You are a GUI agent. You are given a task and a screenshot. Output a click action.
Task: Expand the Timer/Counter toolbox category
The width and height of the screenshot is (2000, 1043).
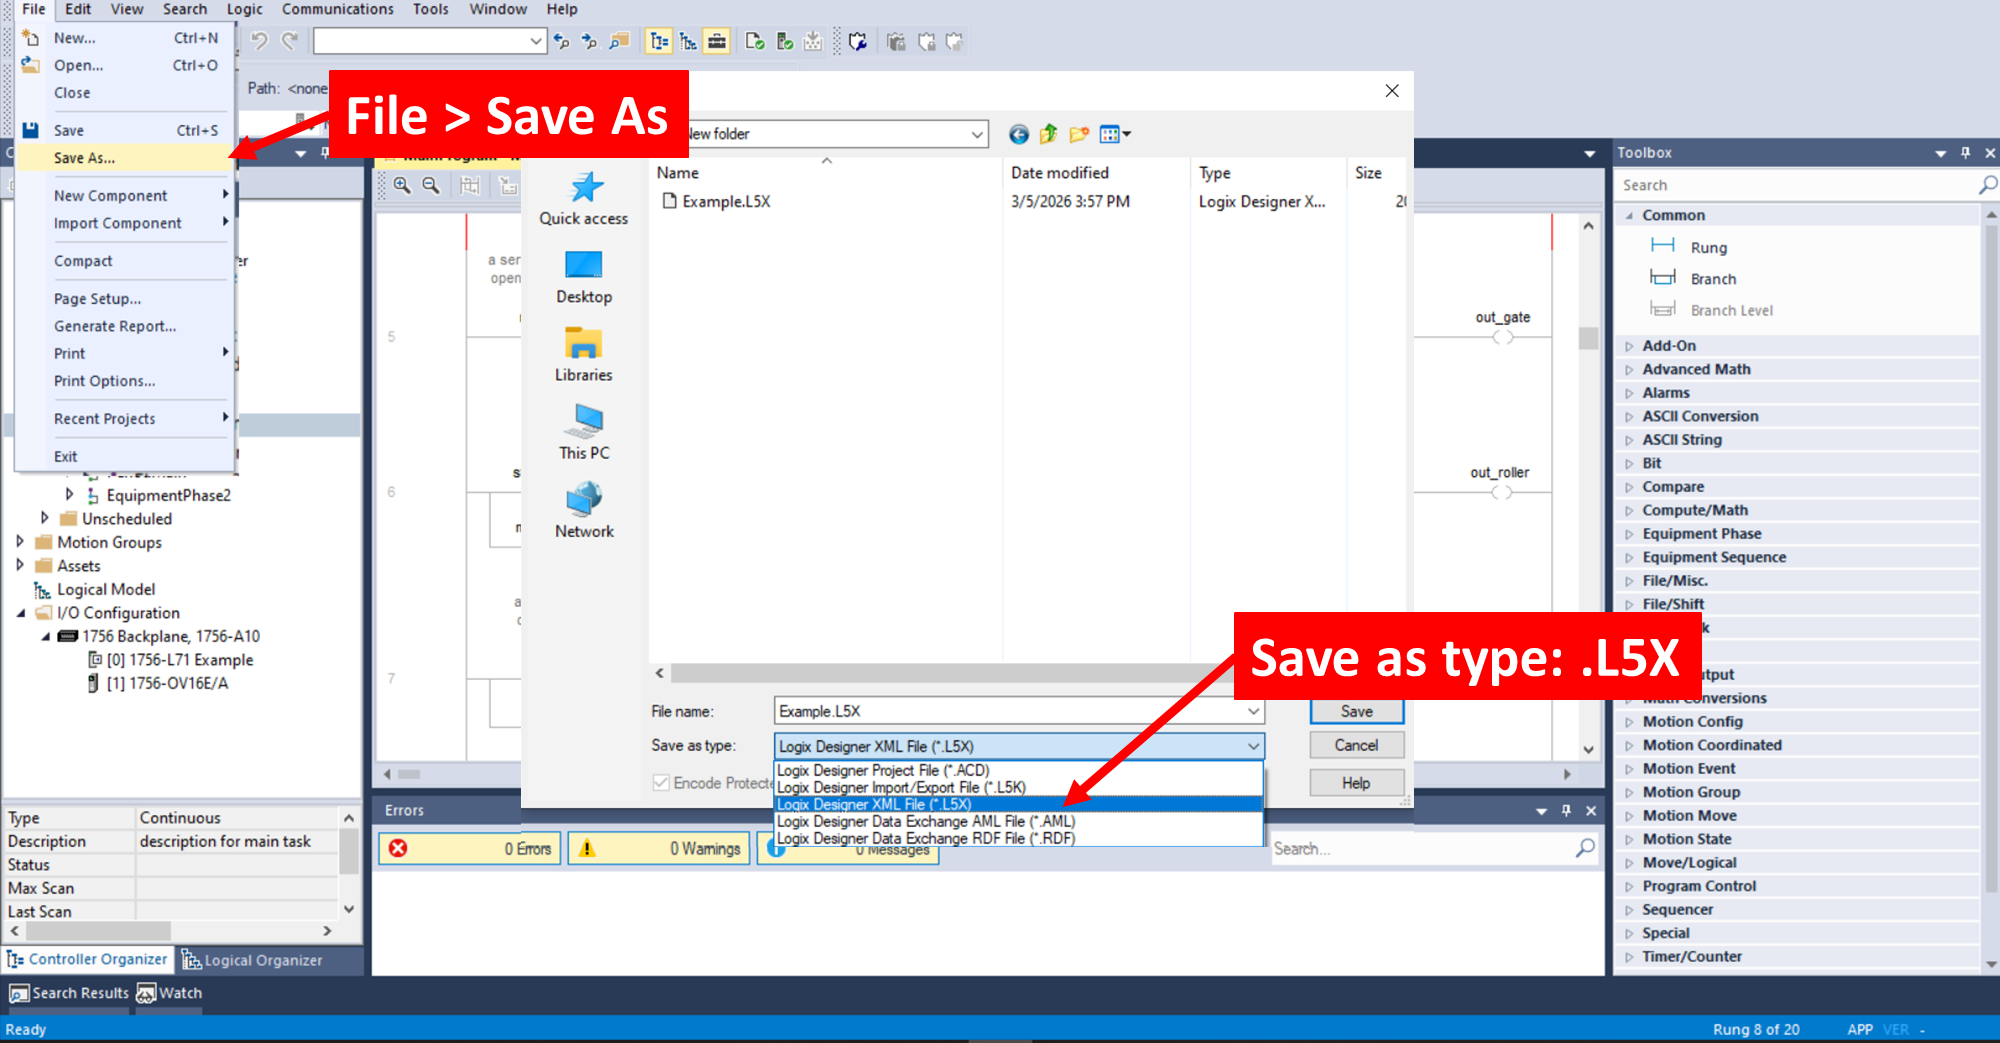(x=1629, y=957)
